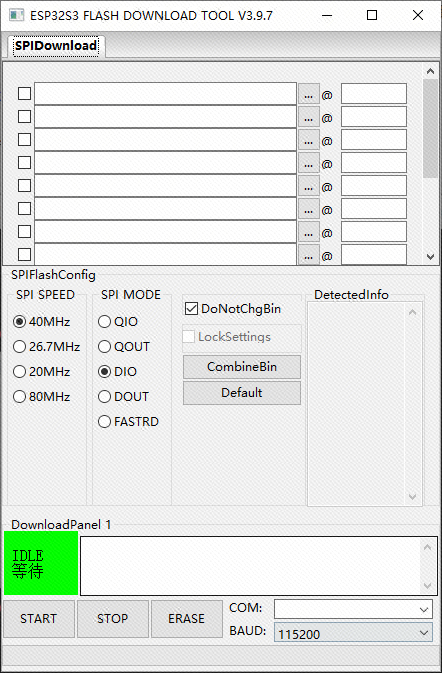Viewport: 442px width, 673px height.
Task: Click the browse button on the fifth file row
Action: tap(309, 186)
